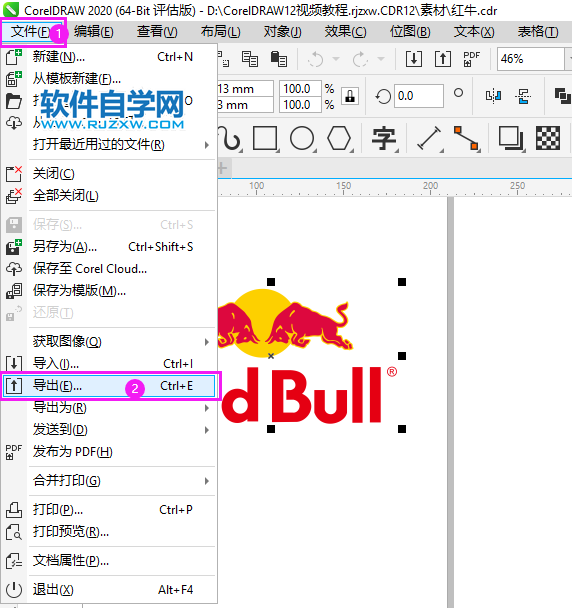Click the new document icon in menu
Viewport: 572px width, 608px height.
click(x=14, y=57)
